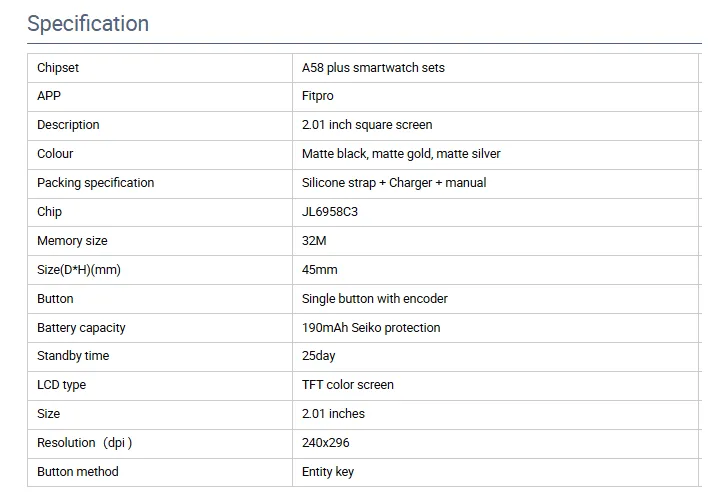The width and height of the screenshot is (721, 499).
Task: Click the Colour row label
Action: click(x=55, y=154)
